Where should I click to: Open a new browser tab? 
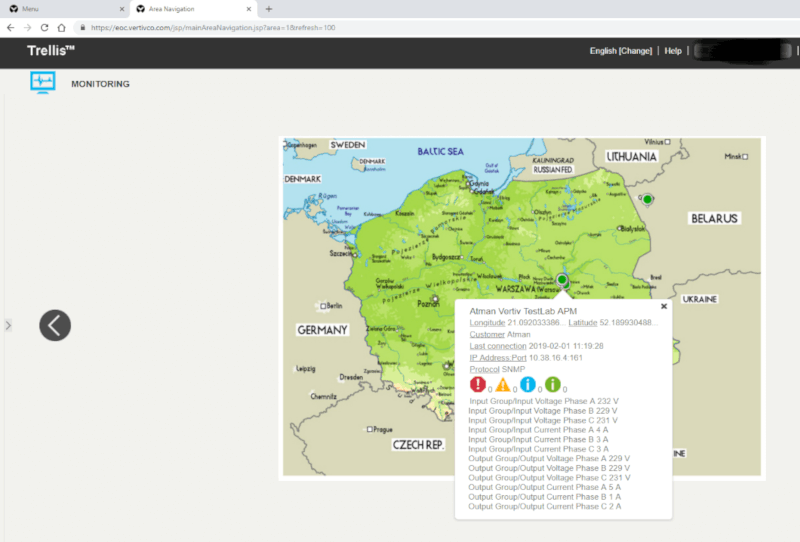(x=268, y=8)
